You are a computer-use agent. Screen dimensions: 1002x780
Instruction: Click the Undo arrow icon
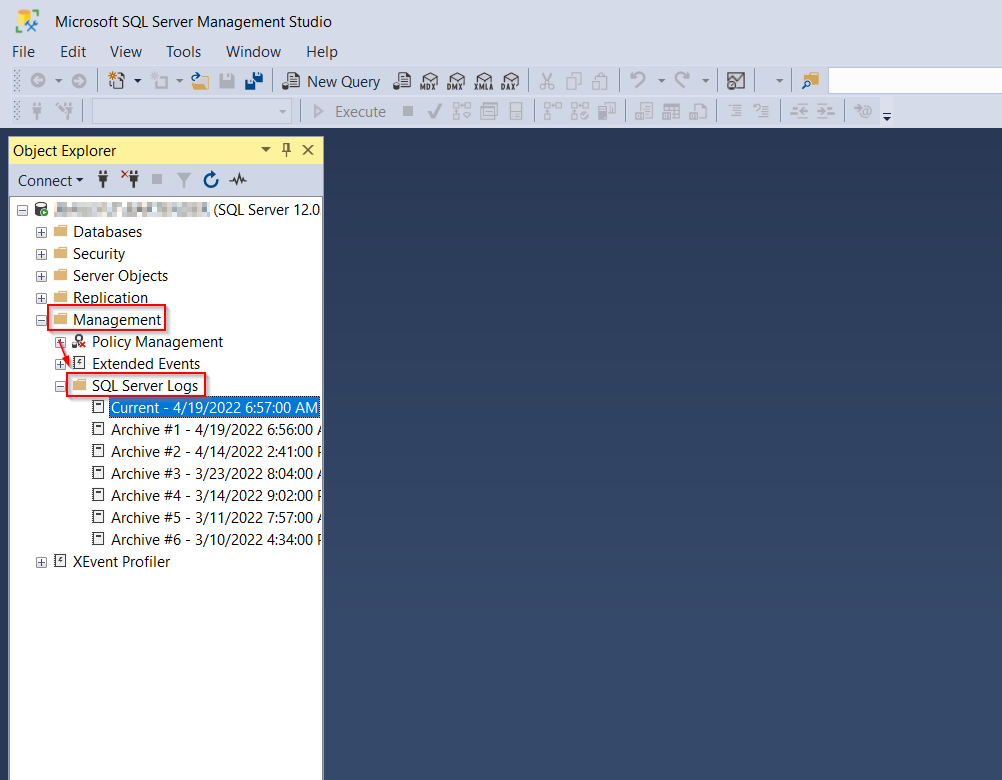pos(638,80)
